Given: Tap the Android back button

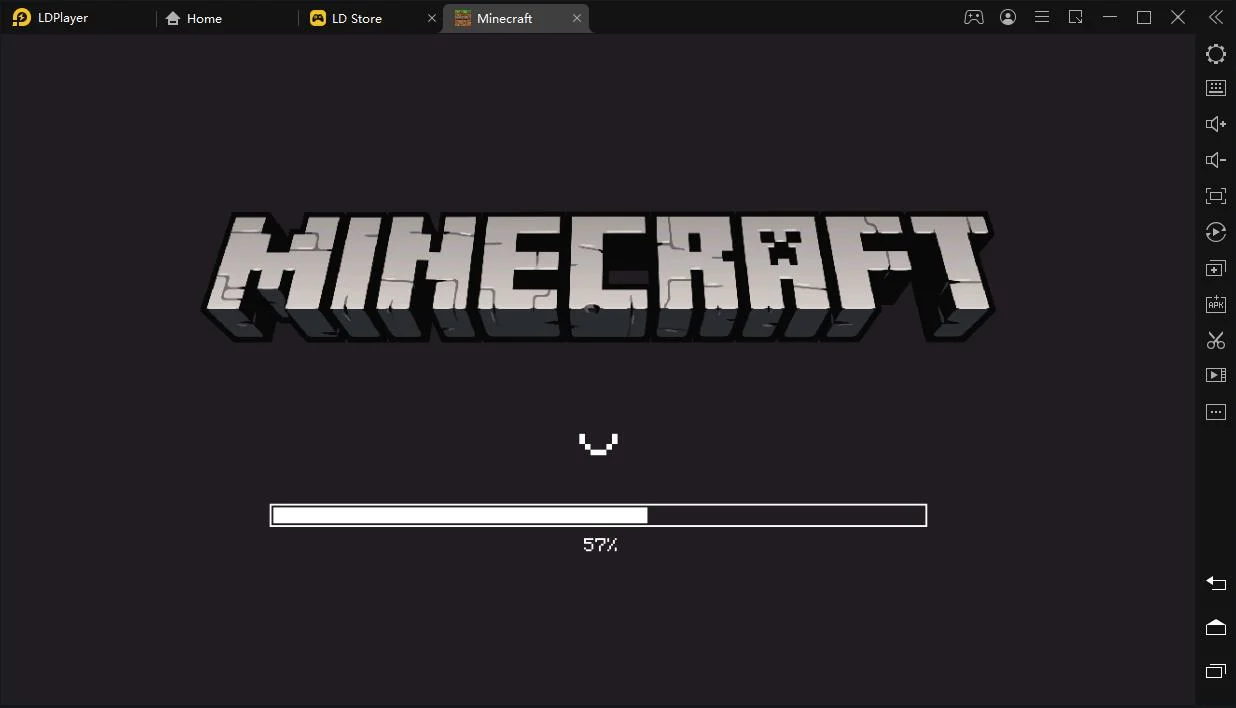Looking at the screenshot, I should [x=1216, y=583].
